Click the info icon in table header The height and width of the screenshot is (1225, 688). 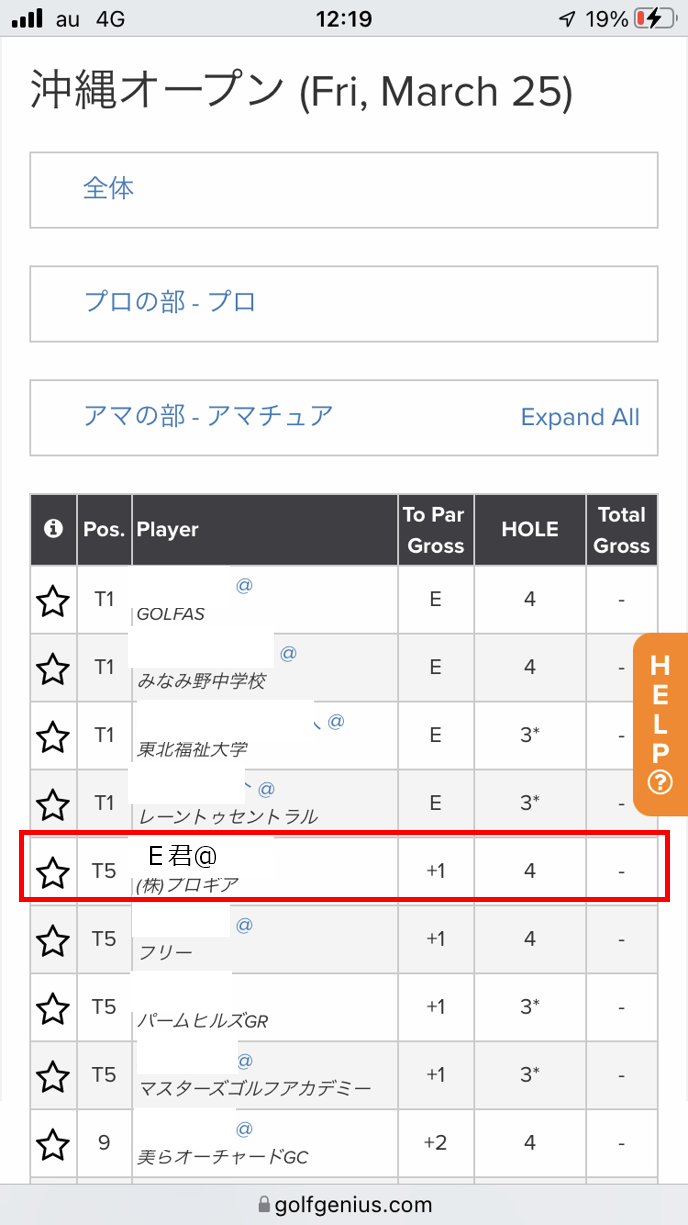53,530
